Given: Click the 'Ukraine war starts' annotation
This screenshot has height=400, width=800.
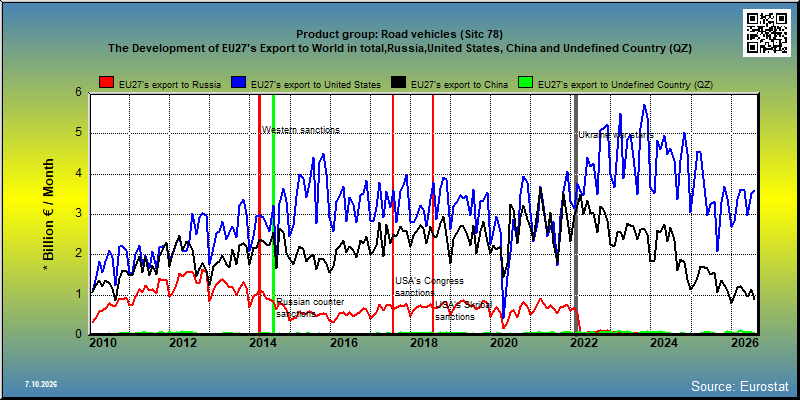Looking at the screenshot, I should pyautogui.click(x=616, y=135).
